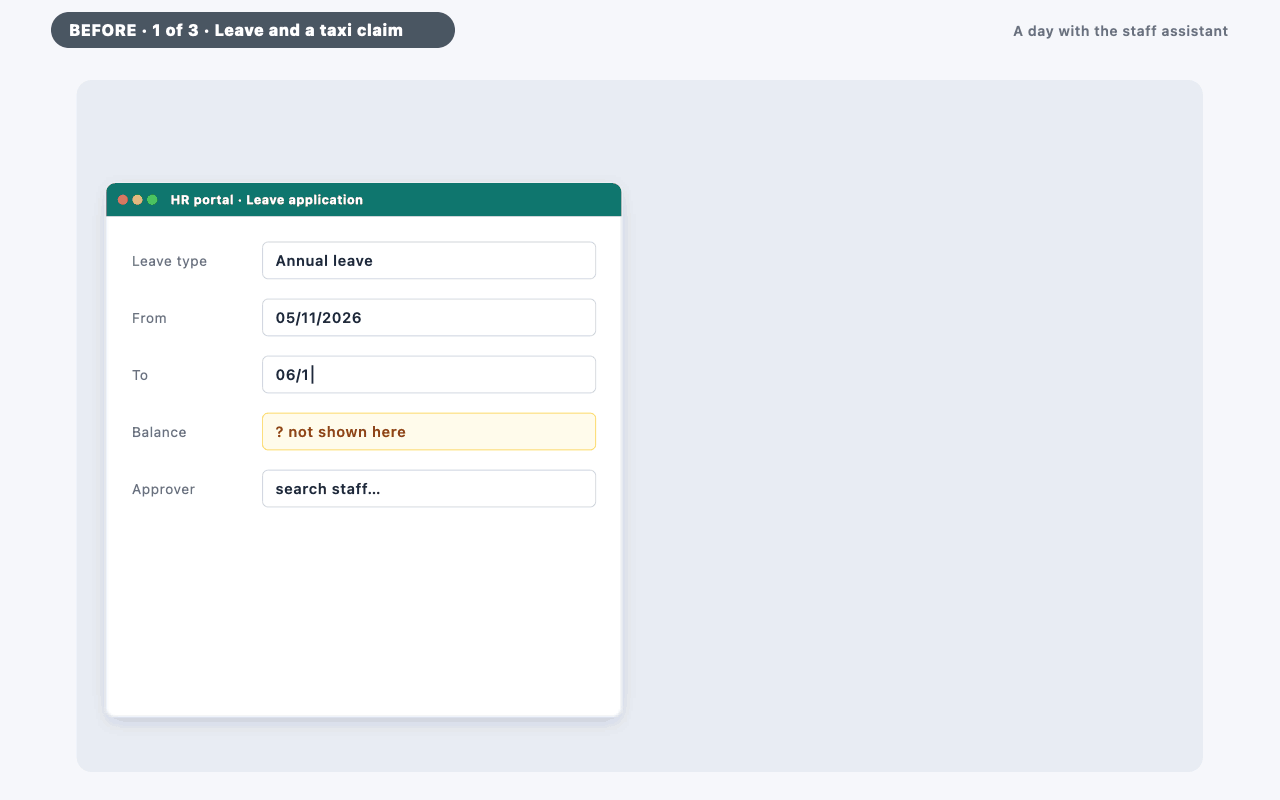The width and height of the screenshot is (1280, 800).
Task: Minimize the HR portal window with yellow dot
Action: point(138,200)
